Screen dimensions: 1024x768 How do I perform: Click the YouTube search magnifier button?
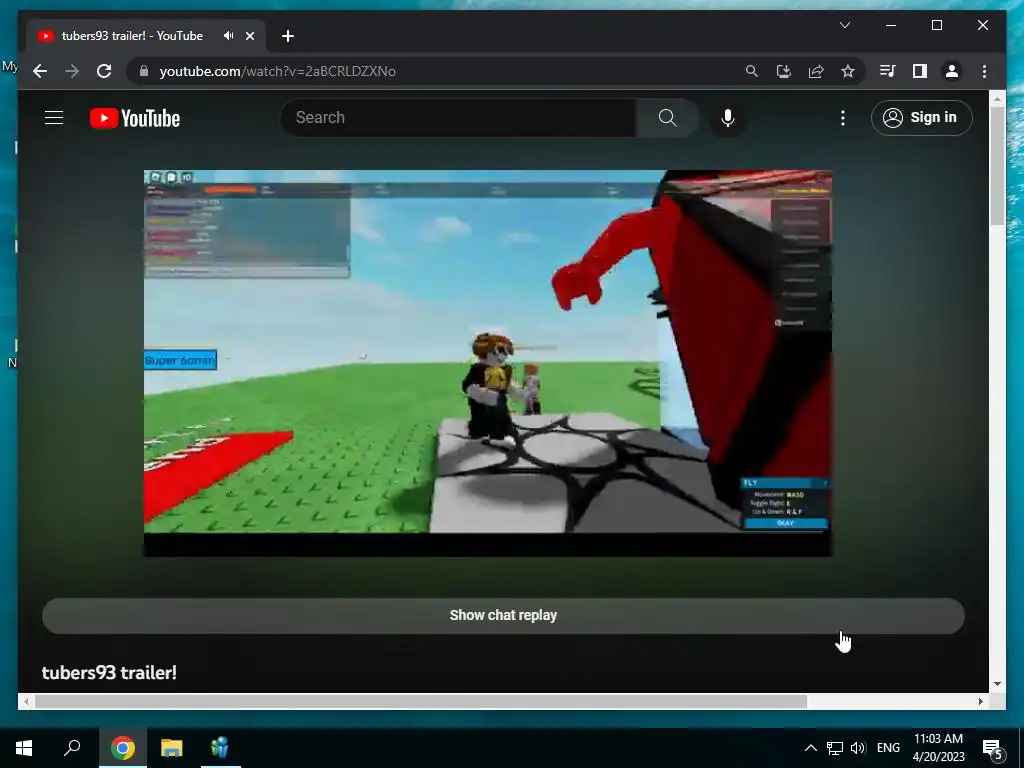pos(667,118)
